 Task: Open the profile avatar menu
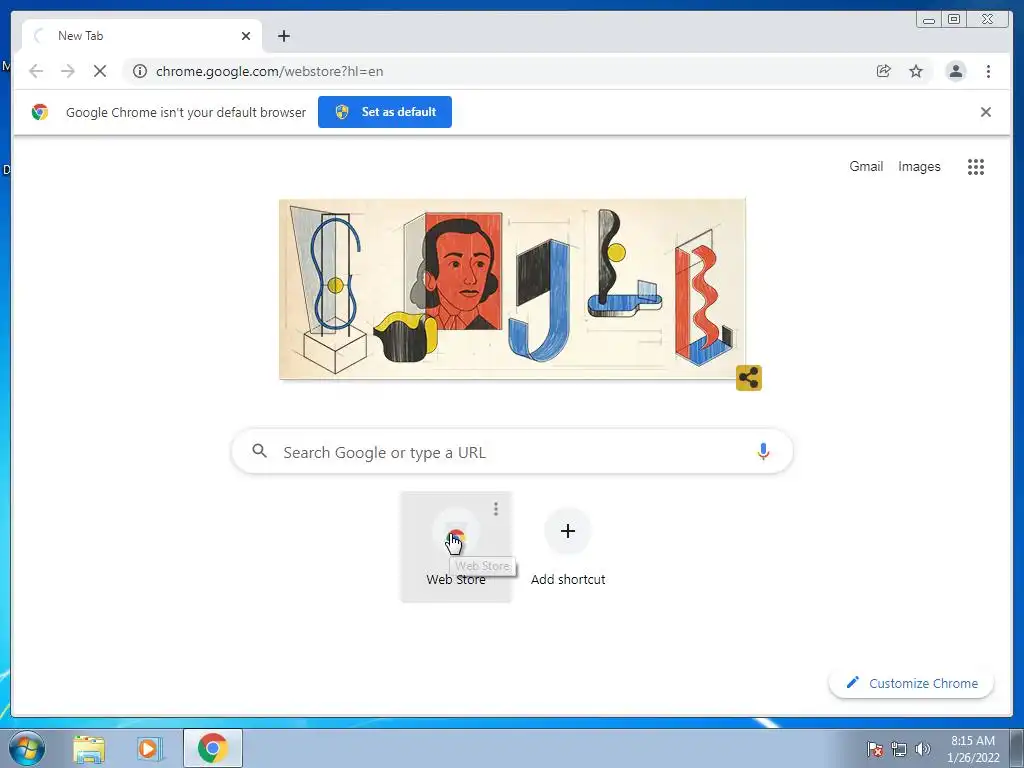click(955, 71)
